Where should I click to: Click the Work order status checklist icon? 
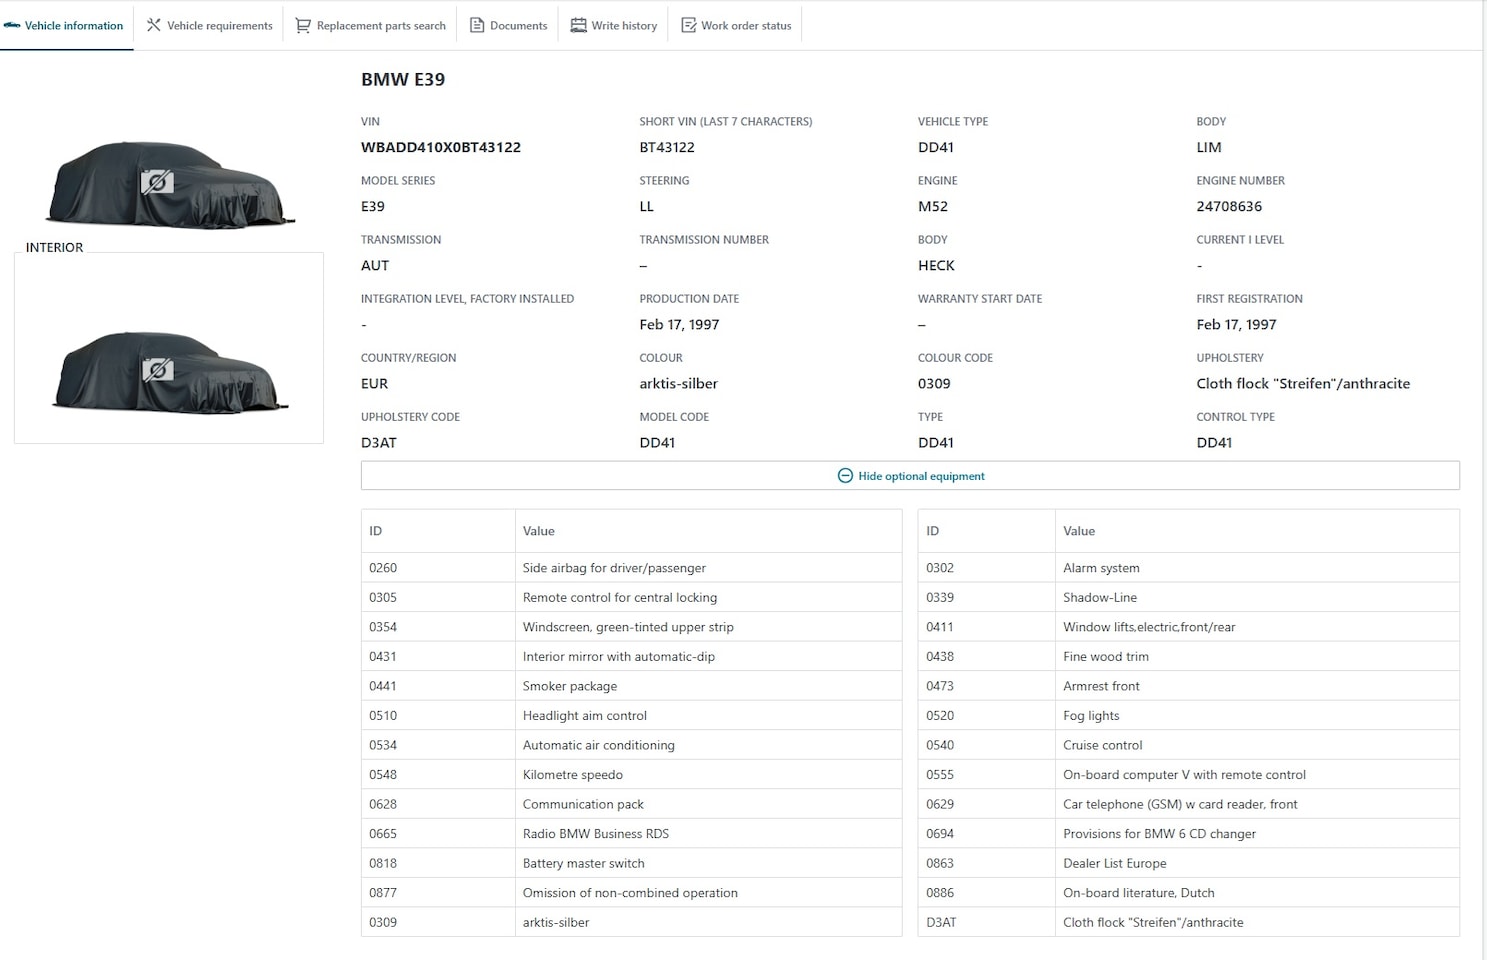tap(688, 25)
